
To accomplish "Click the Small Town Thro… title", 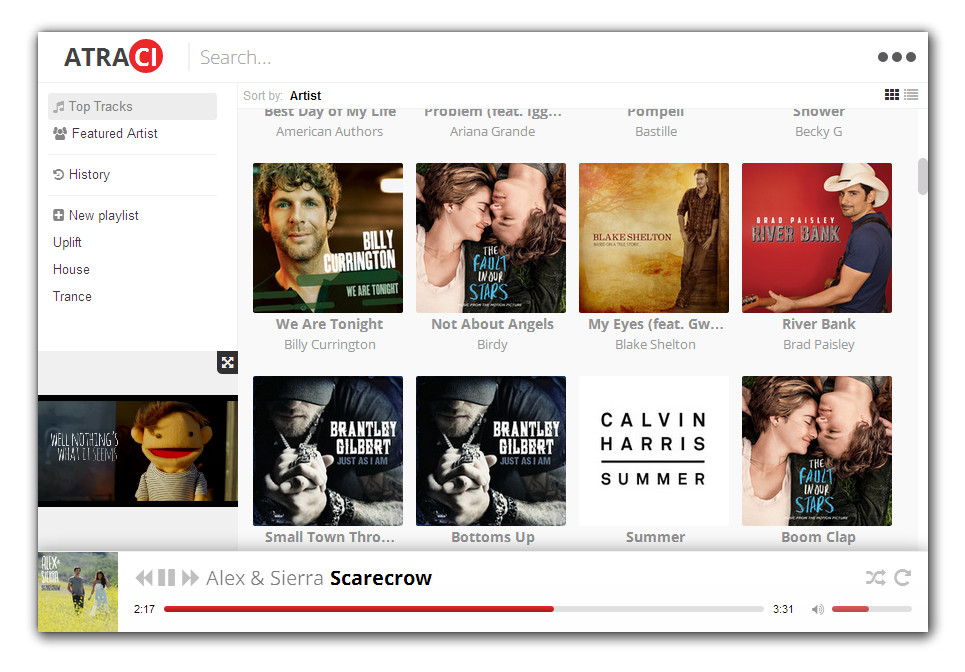I will click(329, 537).
